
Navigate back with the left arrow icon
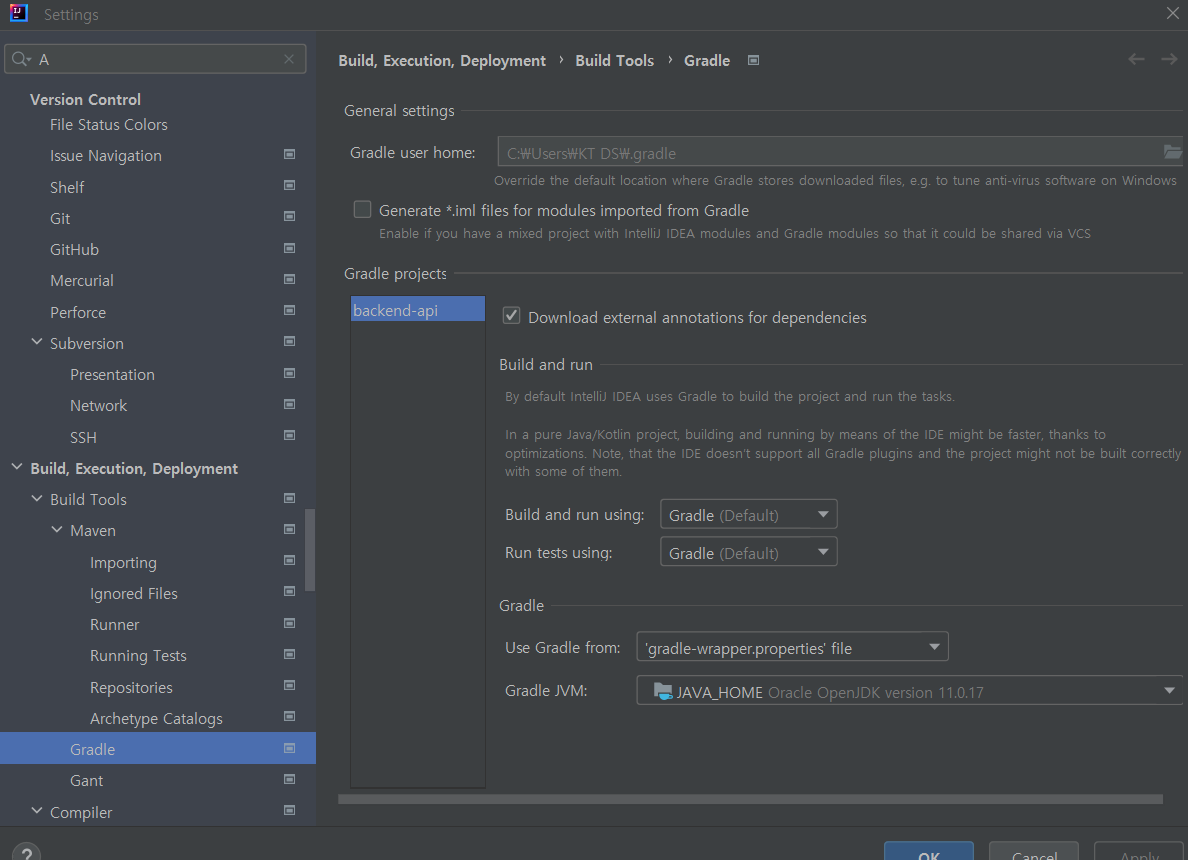click(1136, 59)
